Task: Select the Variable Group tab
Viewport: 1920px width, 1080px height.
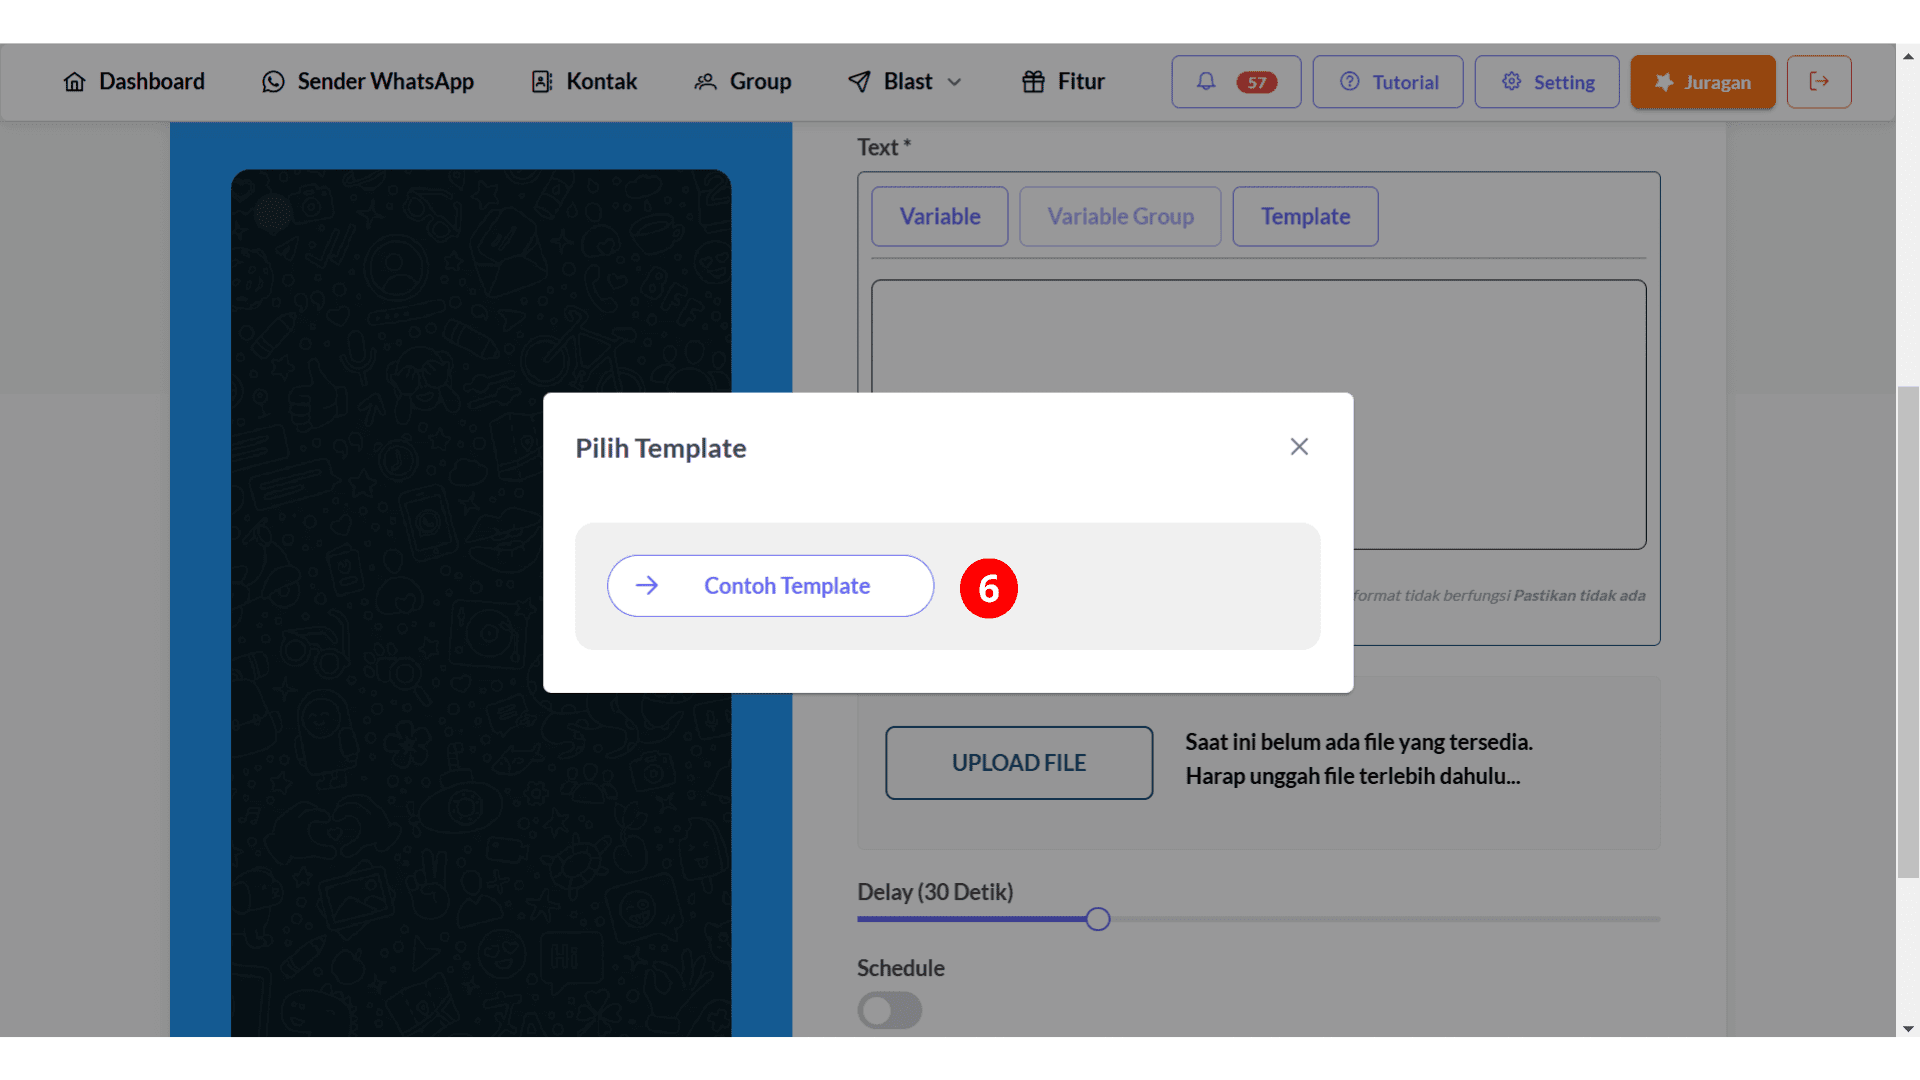Action: [x=1120, y=216]
